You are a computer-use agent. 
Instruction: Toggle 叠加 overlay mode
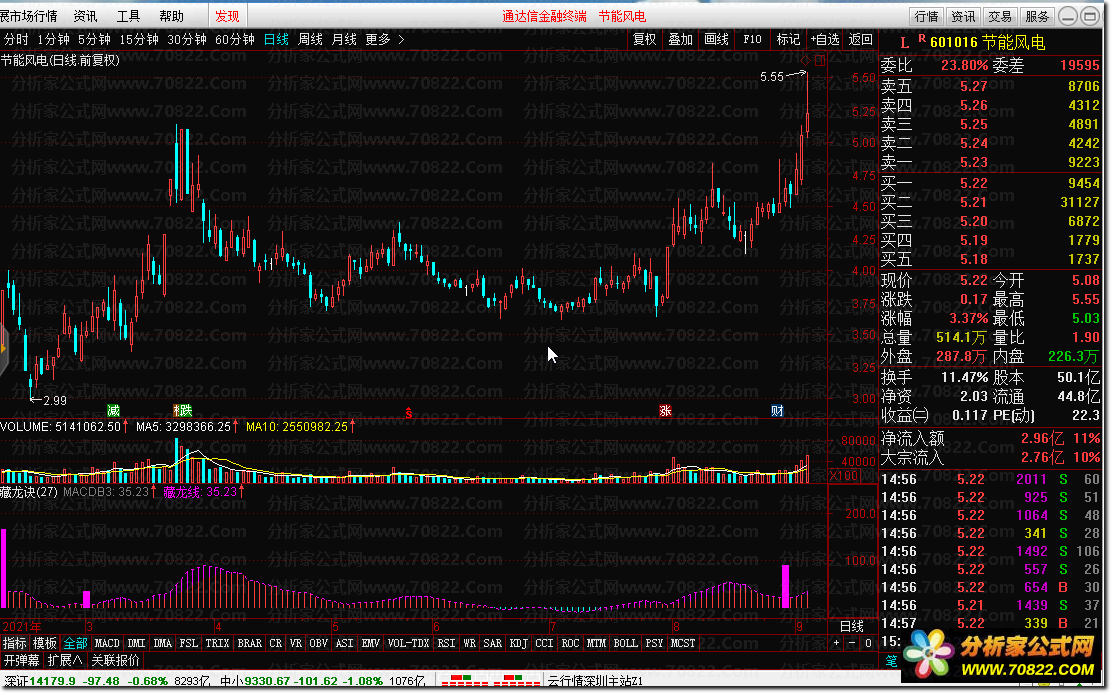coord(680,39)
